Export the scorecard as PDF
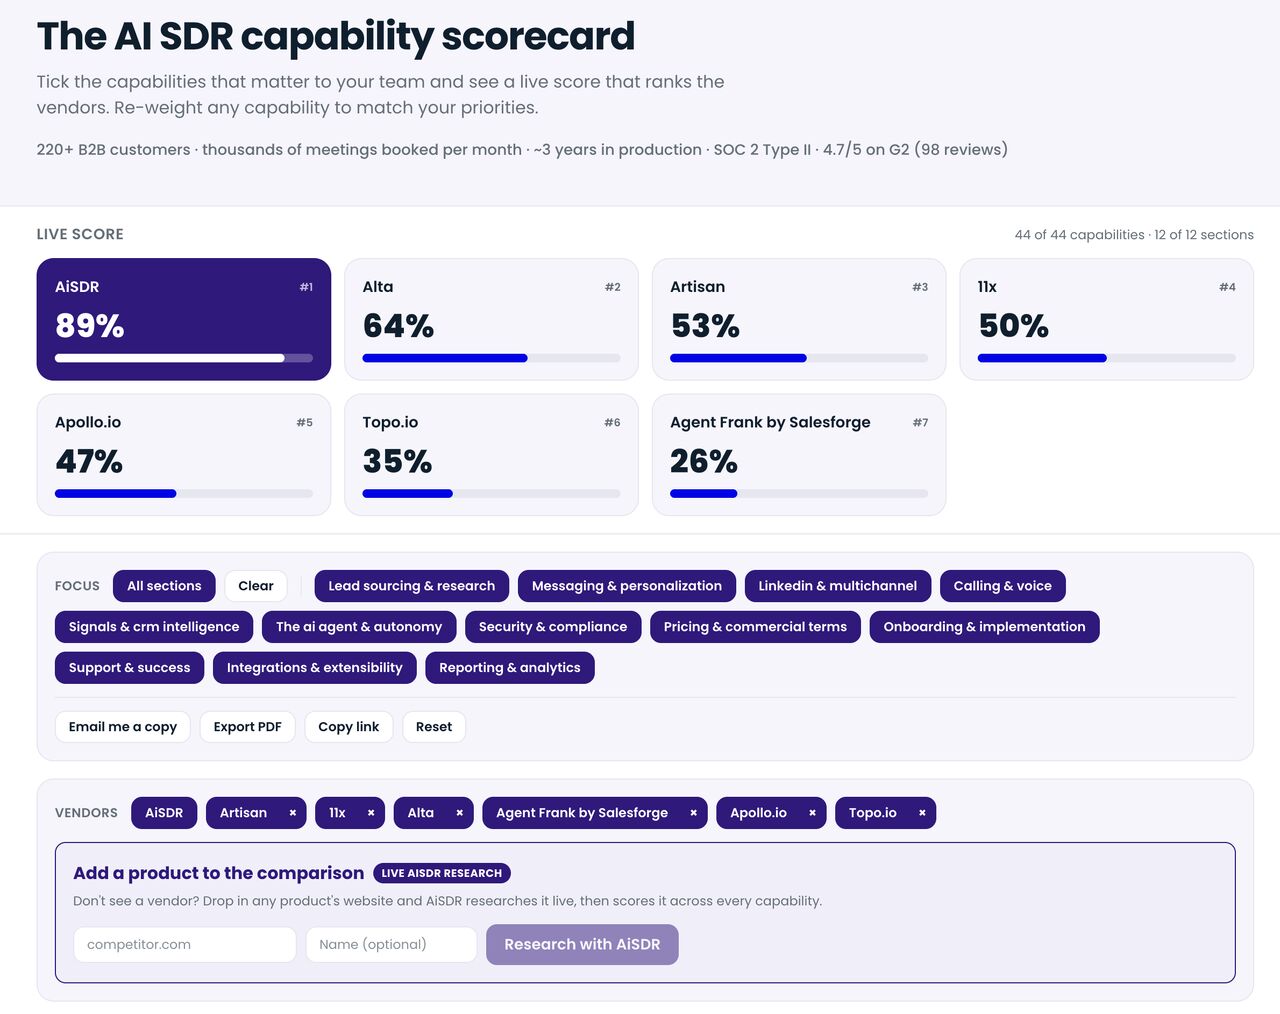The image size is (1280, 1014). (x=248, y=727)
